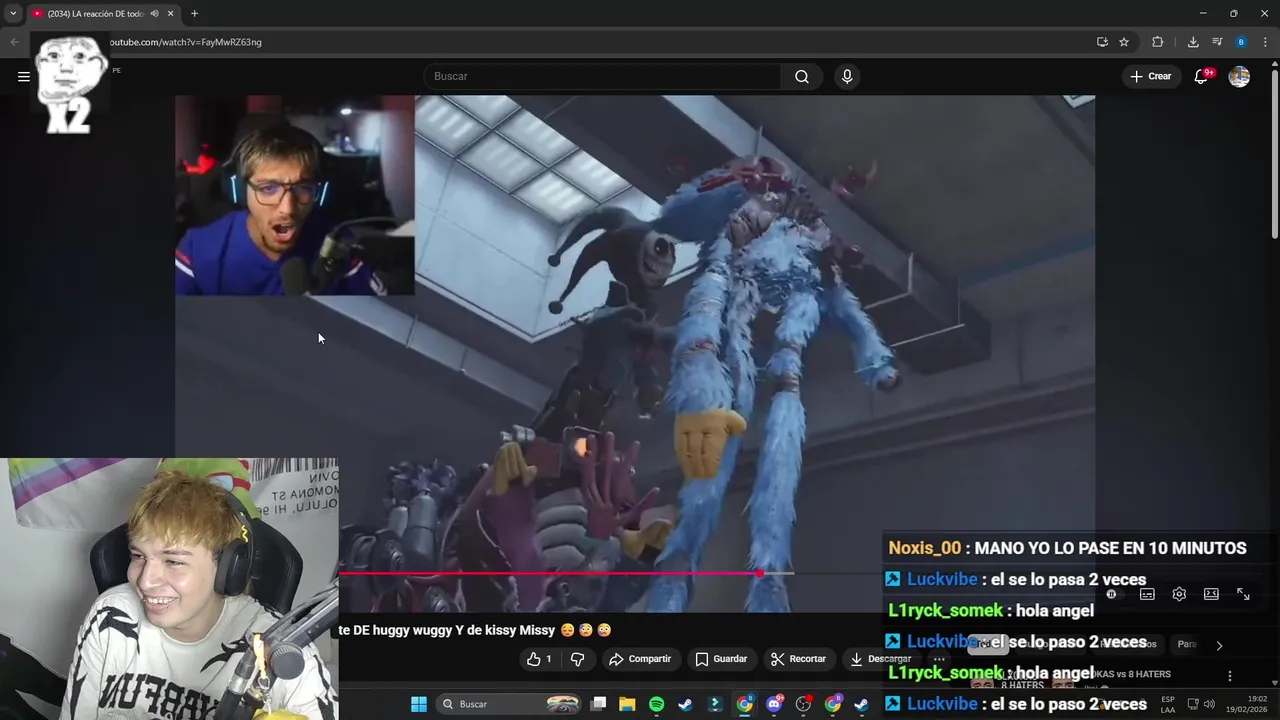Click the Crear button
Viewport: 1280px width, 720px height.
click(1151, 76)
